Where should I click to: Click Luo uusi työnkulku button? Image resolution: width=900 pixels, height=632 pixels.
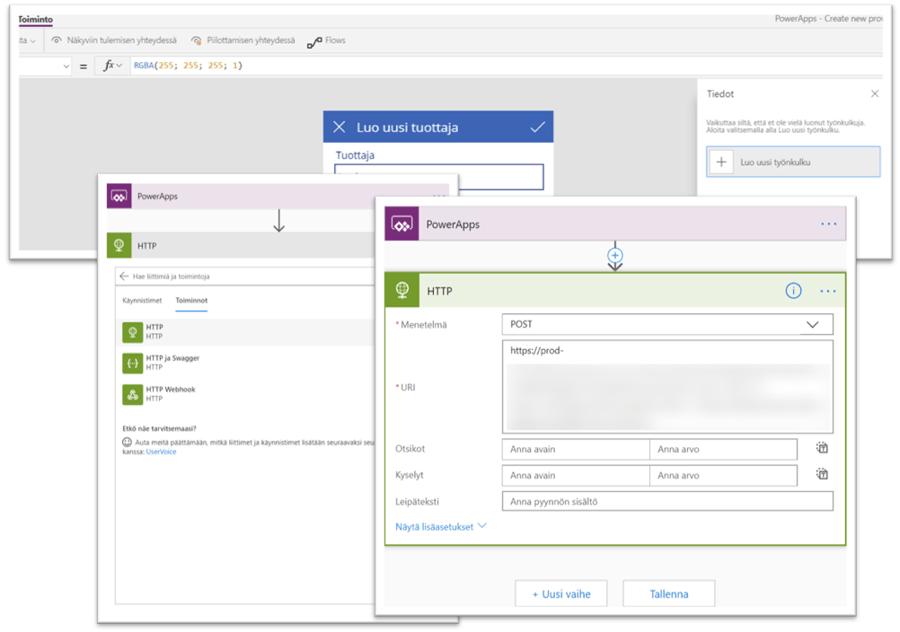tap(793, 162)
